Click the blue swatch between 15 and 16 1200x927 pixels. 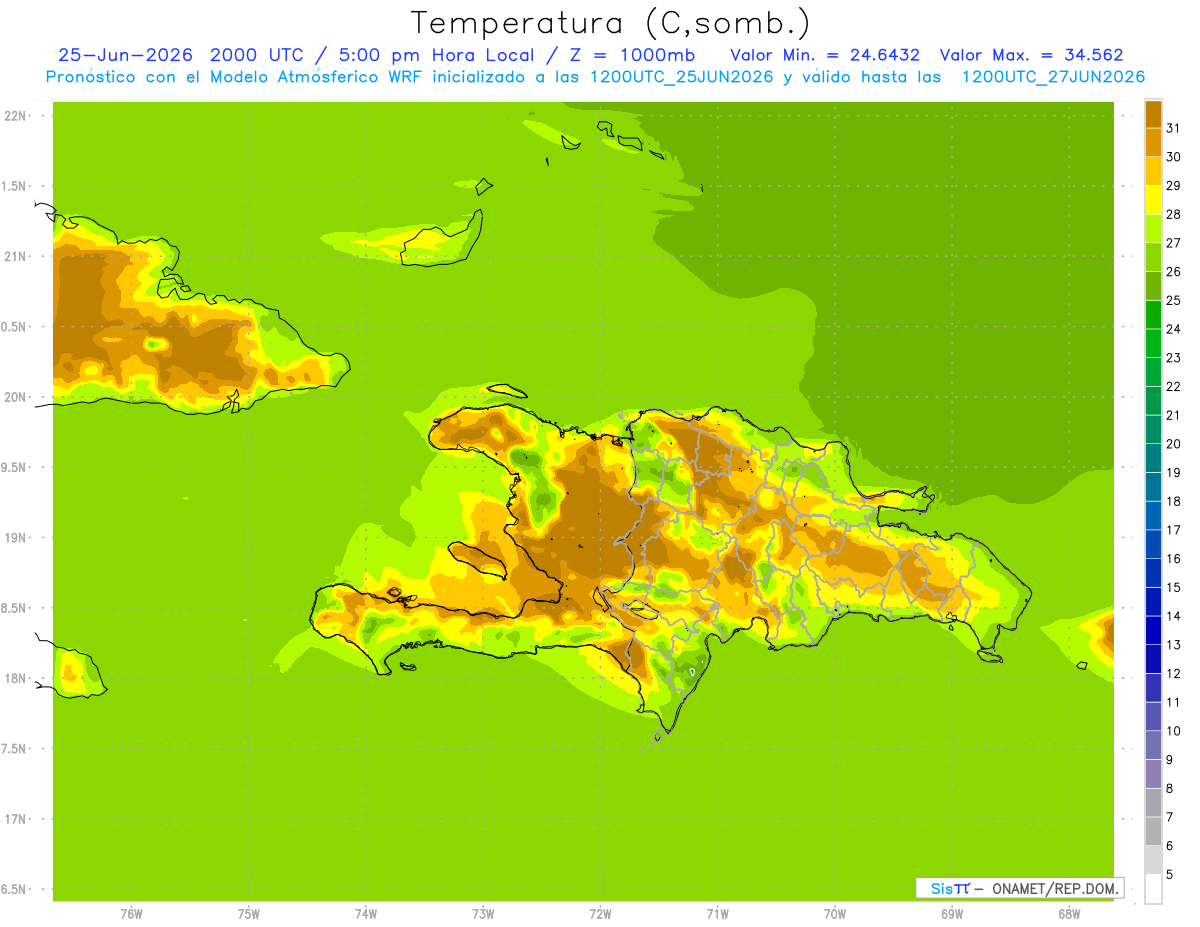pos(1153,573)
